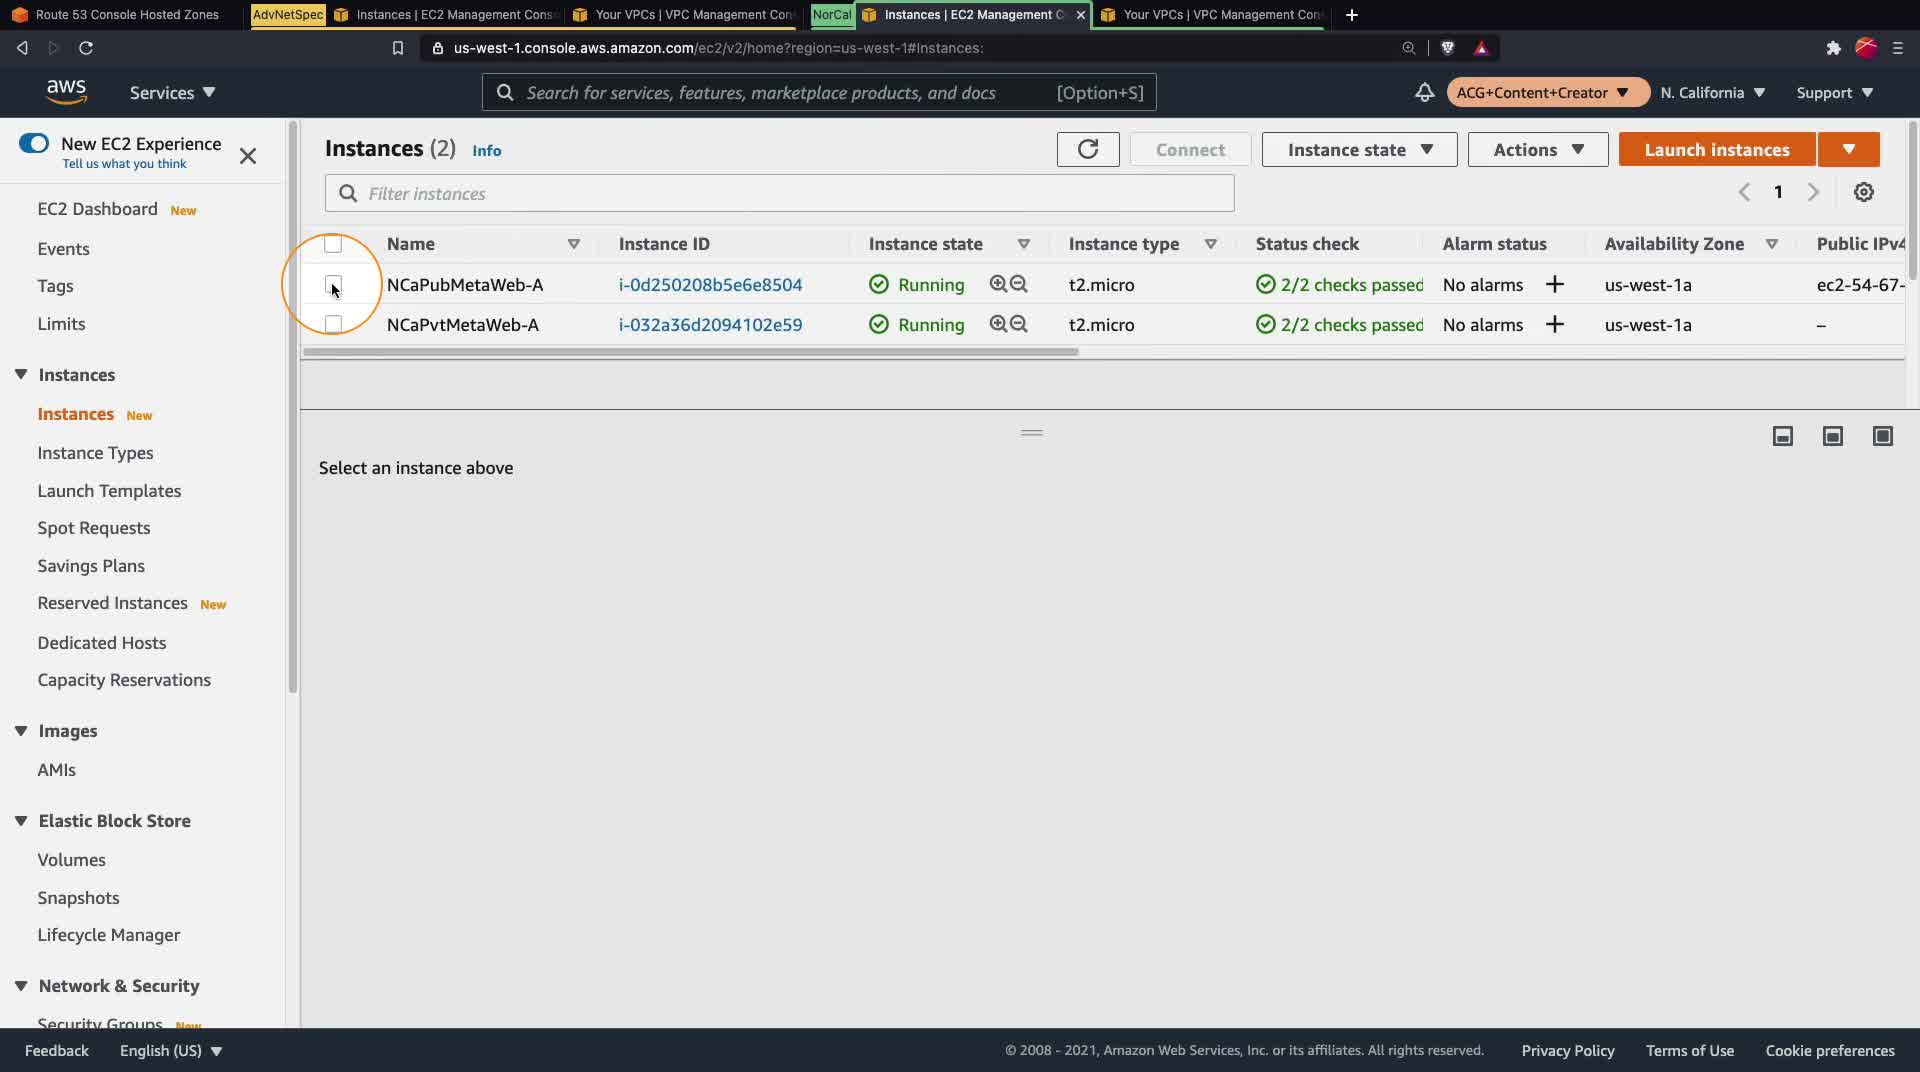Open Brave shields icon
The width and height of the screenshot is (1920, 1072).
tap(1447, 48)
